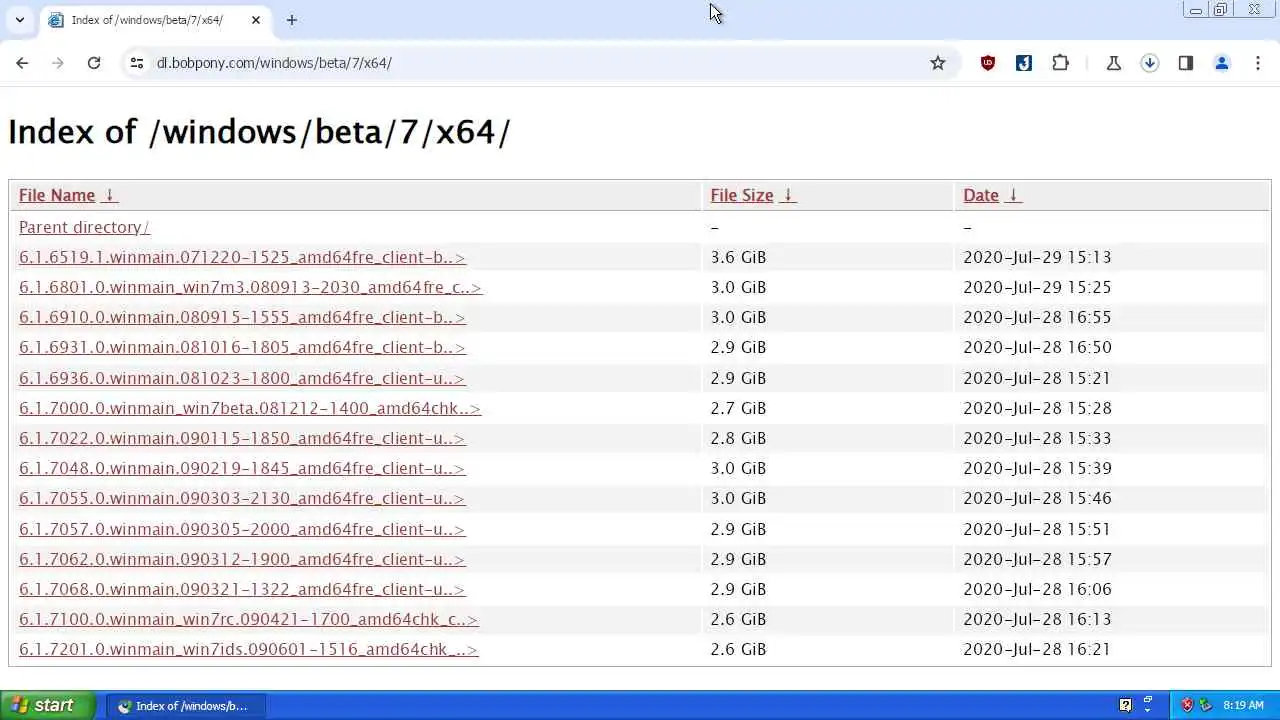The height and width of the screenshot is (720, 1280).
Task: Open 6.1.6910.0 winmain 080915-1555 link
Action: (x=242, y=317)
